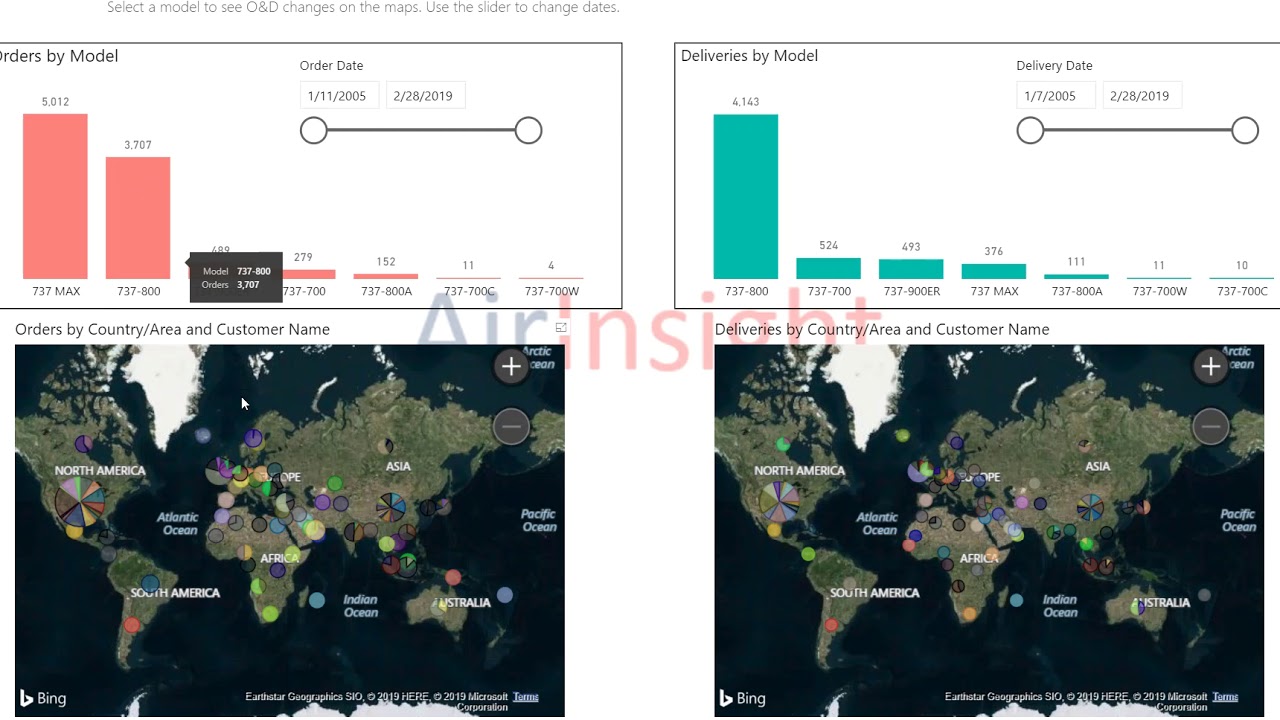Click Delivery Date slider right handle
The height and width of the screenshot is (720, 1280).
[1245, 130]
